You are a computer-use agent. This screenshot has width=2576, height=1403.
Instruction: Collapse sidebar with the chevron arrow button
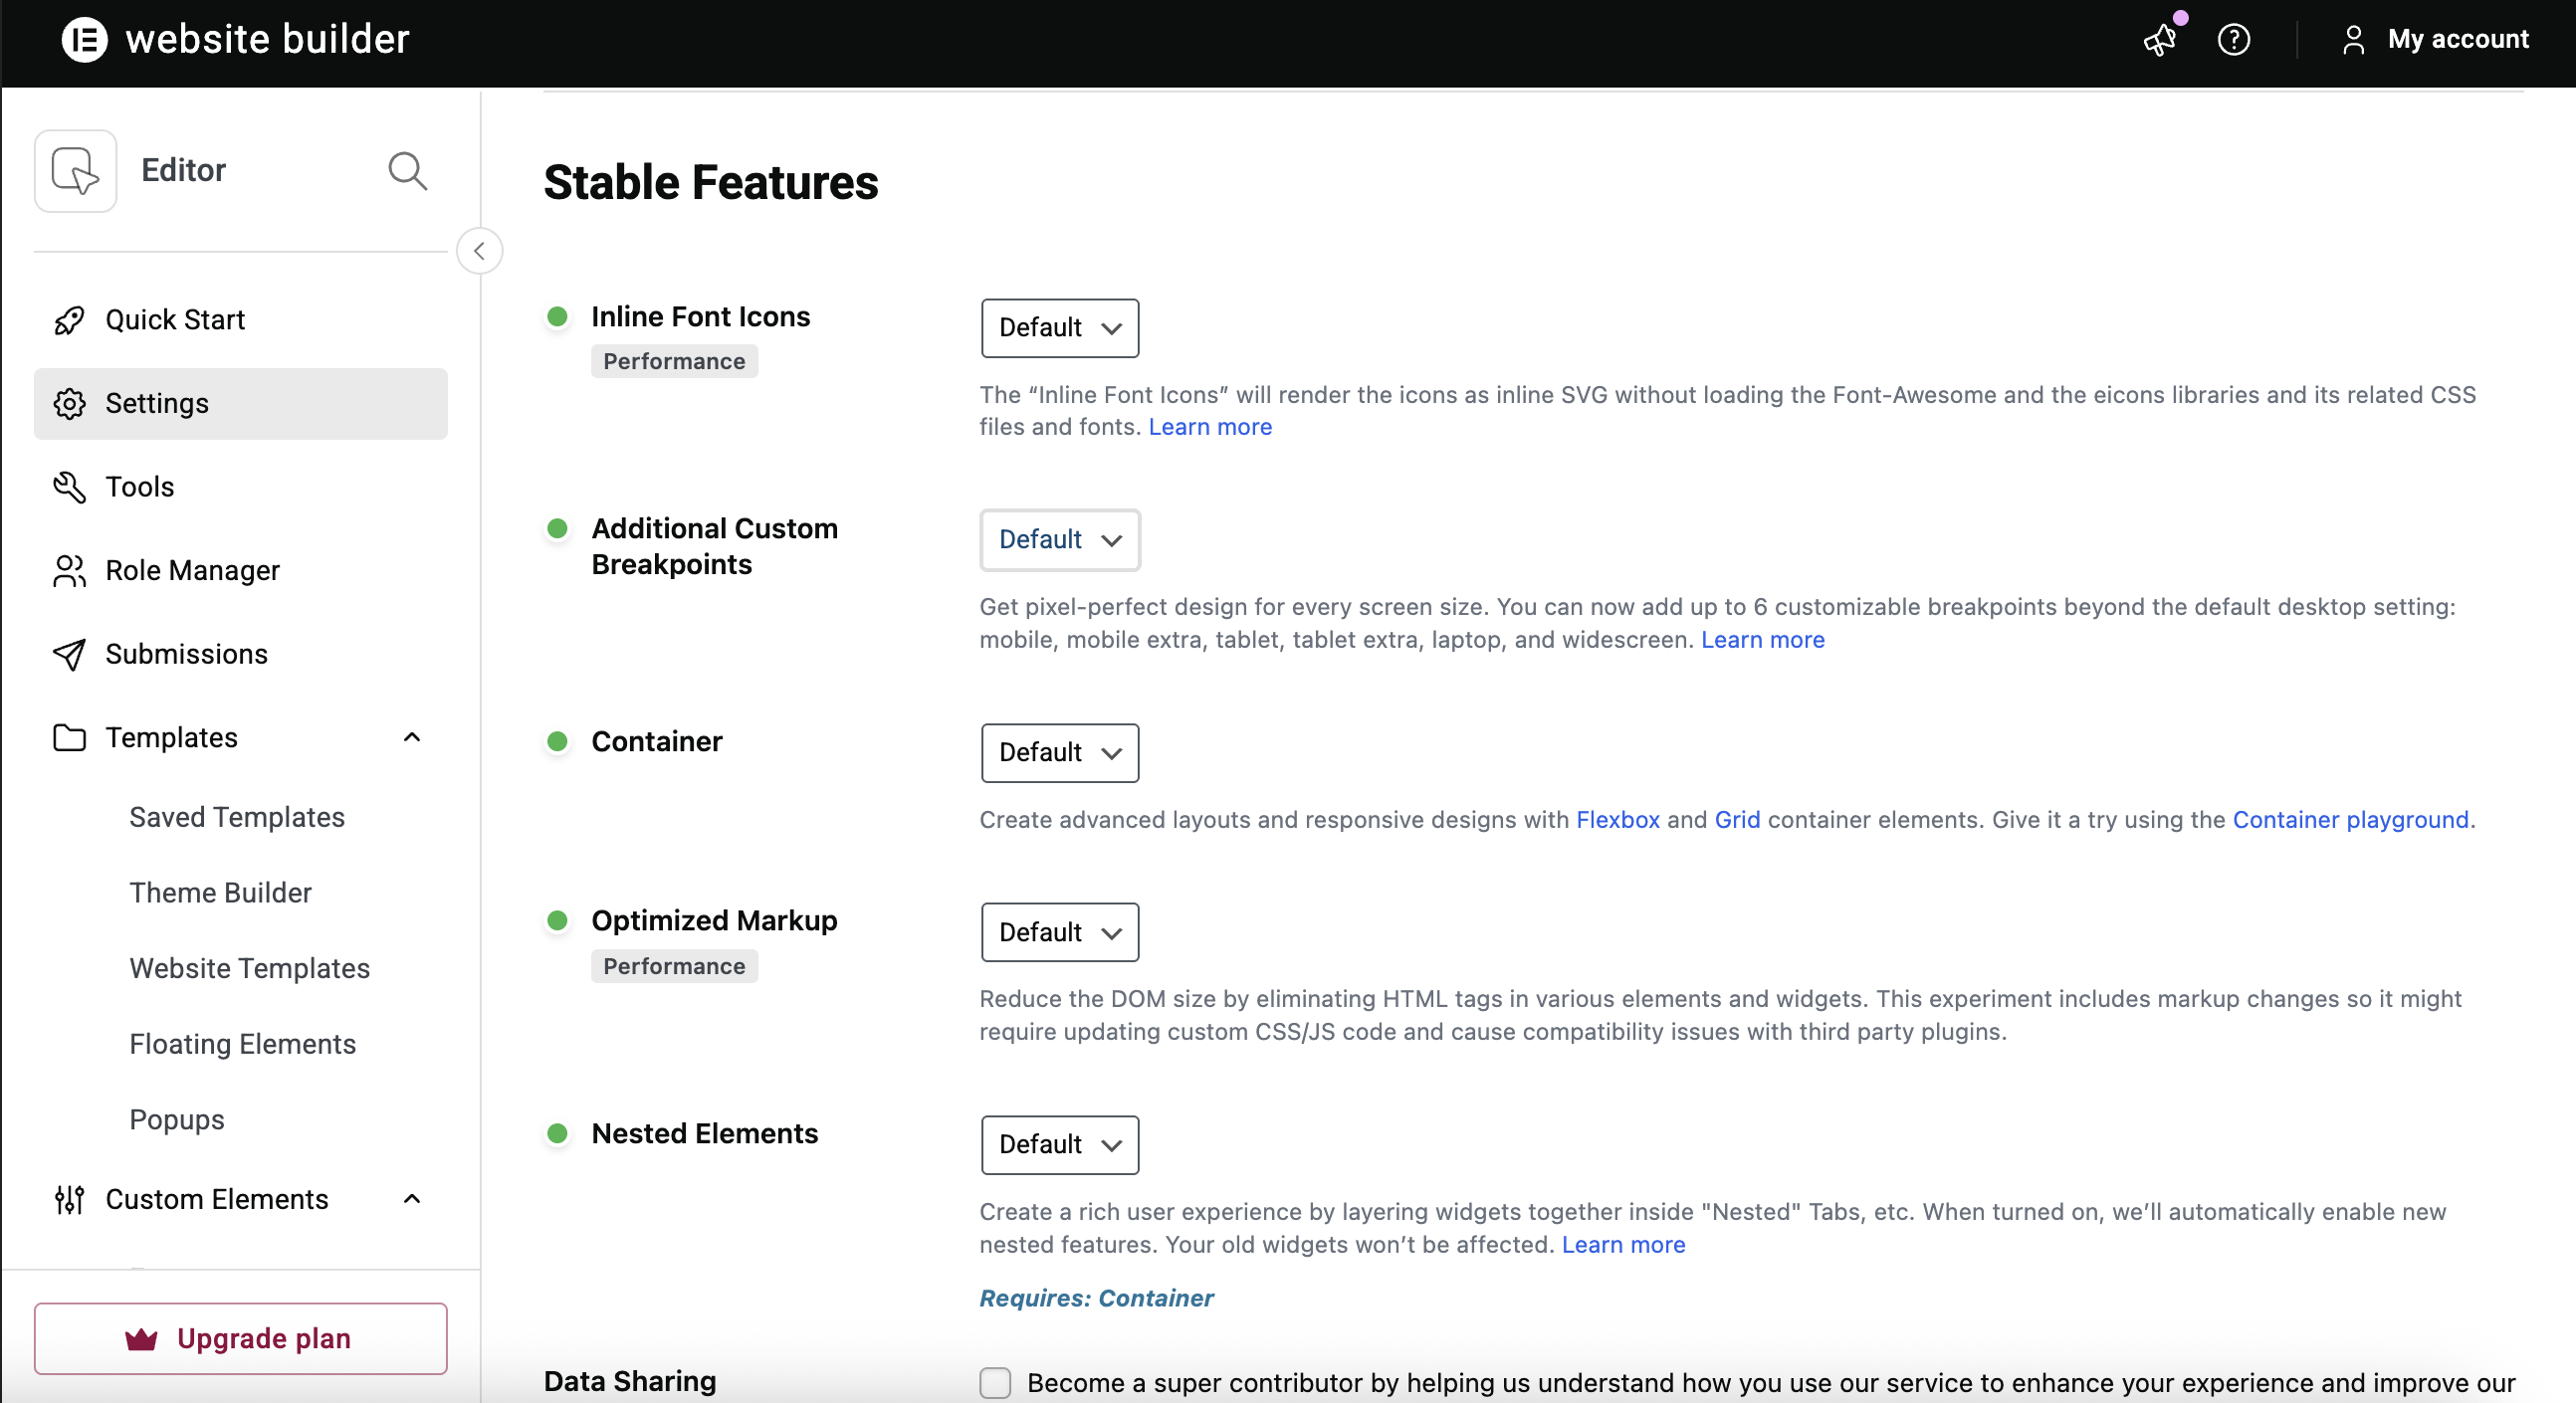click(479, 251)
